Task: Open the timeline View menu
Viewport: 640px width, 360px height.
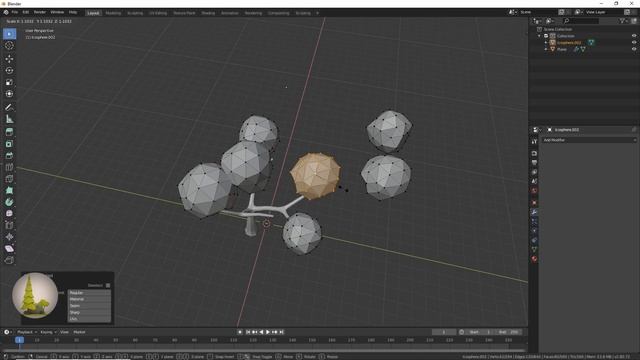Action: point(64,332)
